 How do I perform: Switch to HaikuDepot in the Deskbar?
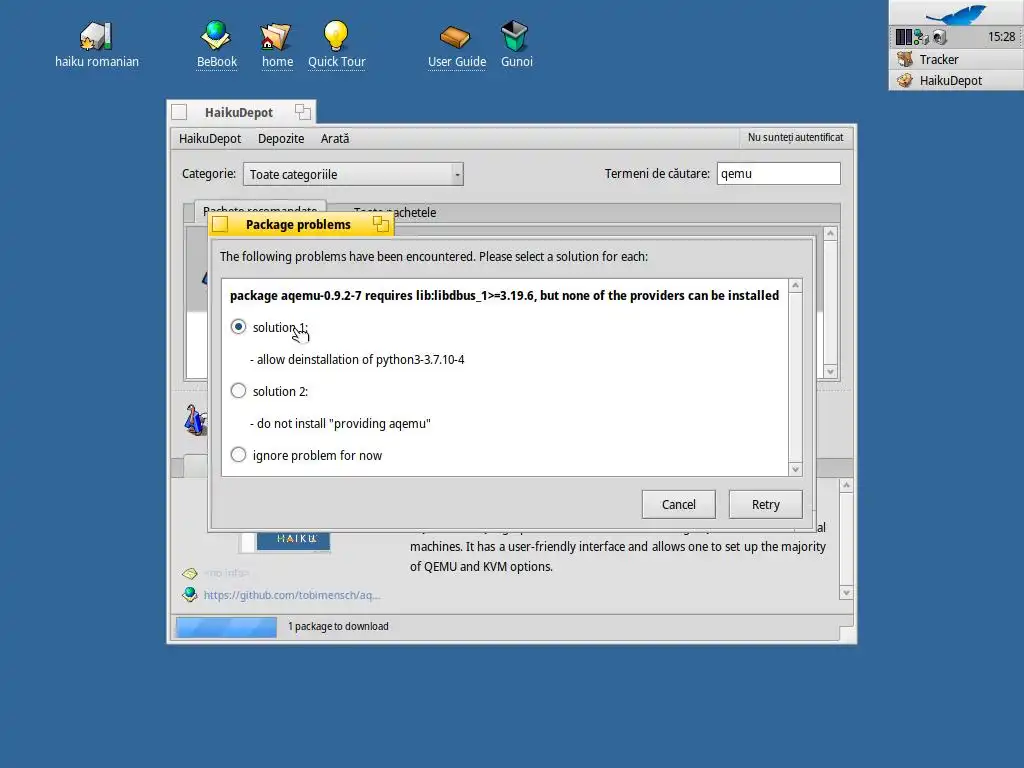tap(956, 80)
